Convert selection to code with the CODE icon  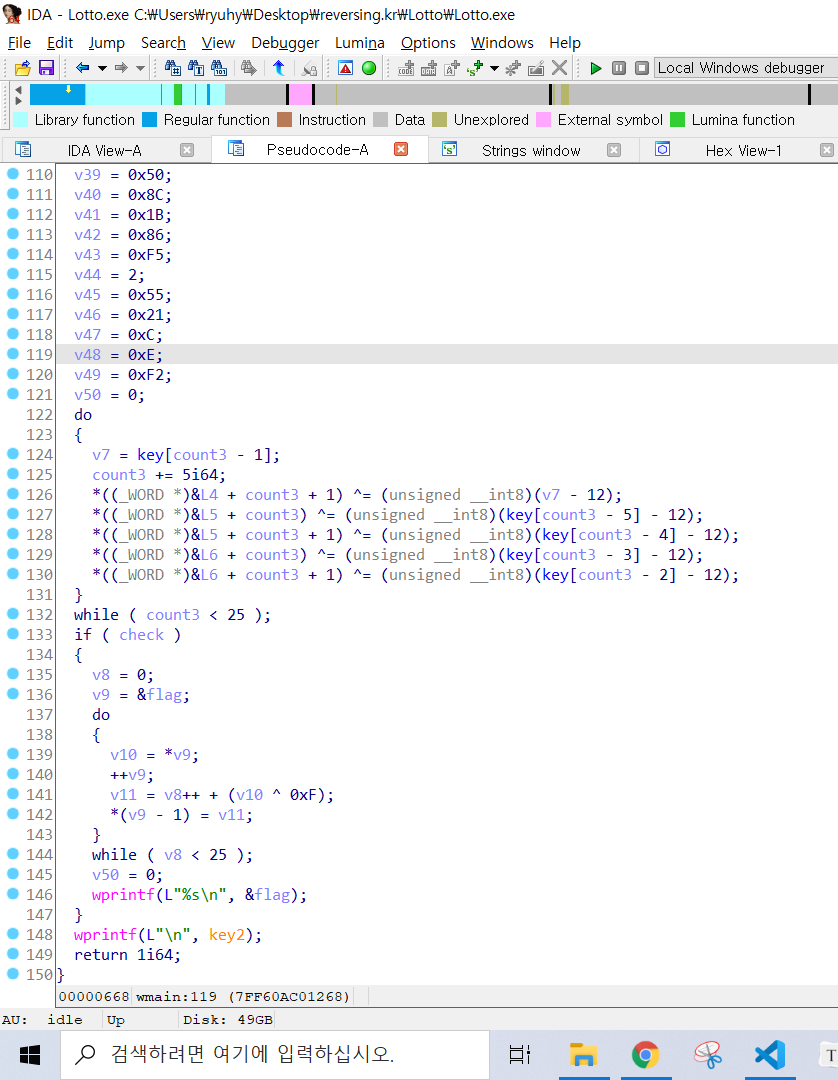coord(405,69)
